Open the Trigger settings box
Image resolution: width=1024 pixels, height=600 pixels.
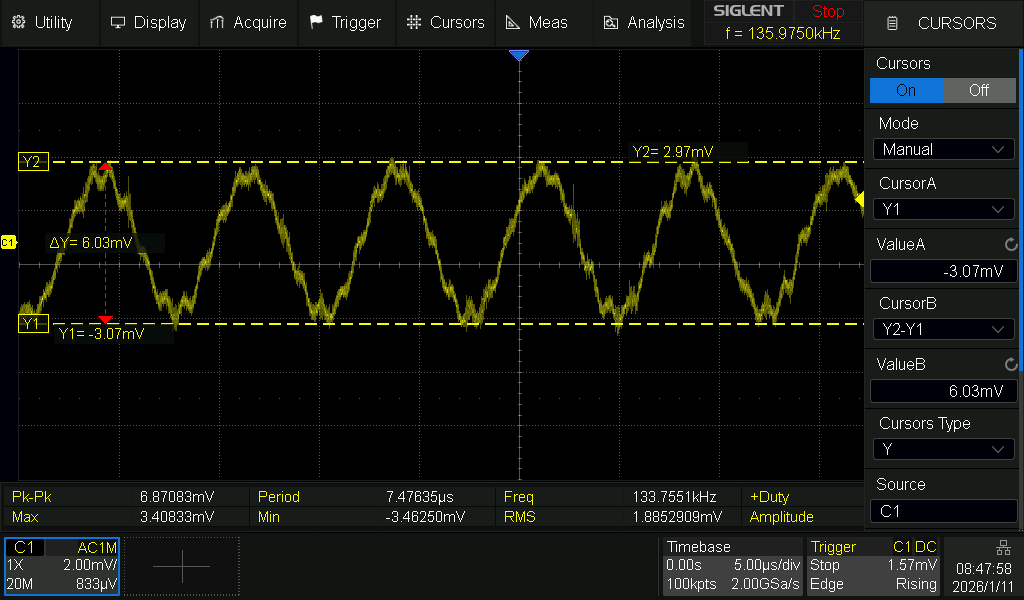pyautogui.click(x=873, y=565)
